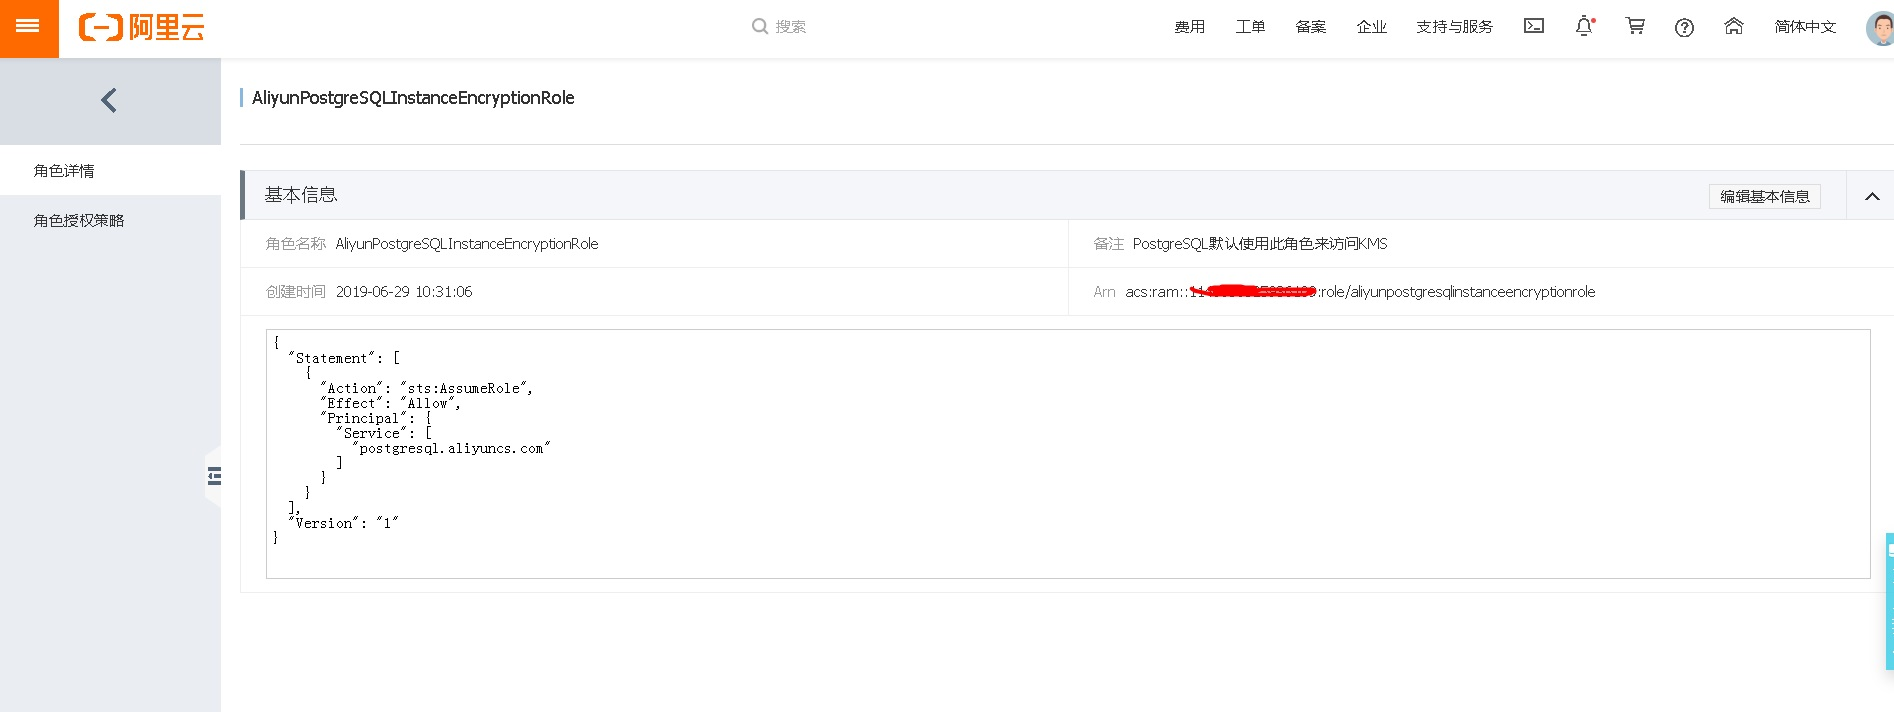Expand the 支持与服务 menu
The width and height of the screenshot is (1894, 712).
pos(1454,27)
